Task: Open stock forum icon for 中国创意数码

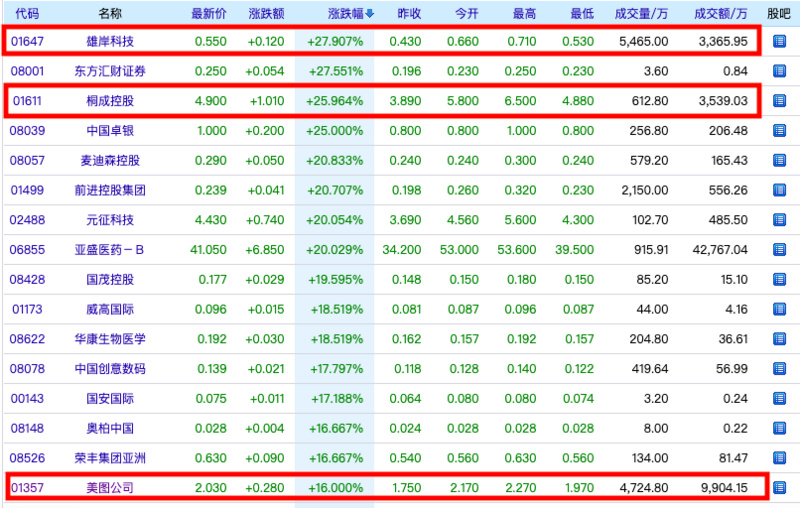Action: 779,368
